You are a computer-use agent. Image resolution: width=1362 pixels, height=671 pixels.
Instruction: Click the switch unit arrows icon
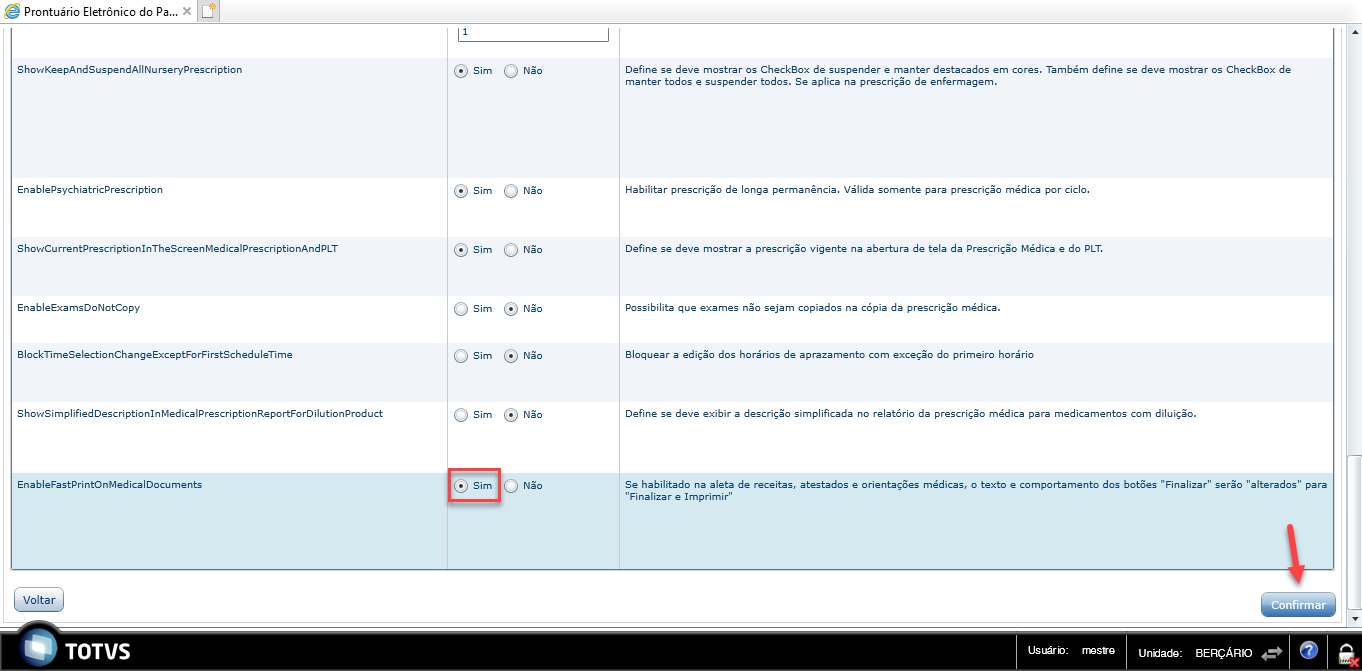tap(1271, 652)
